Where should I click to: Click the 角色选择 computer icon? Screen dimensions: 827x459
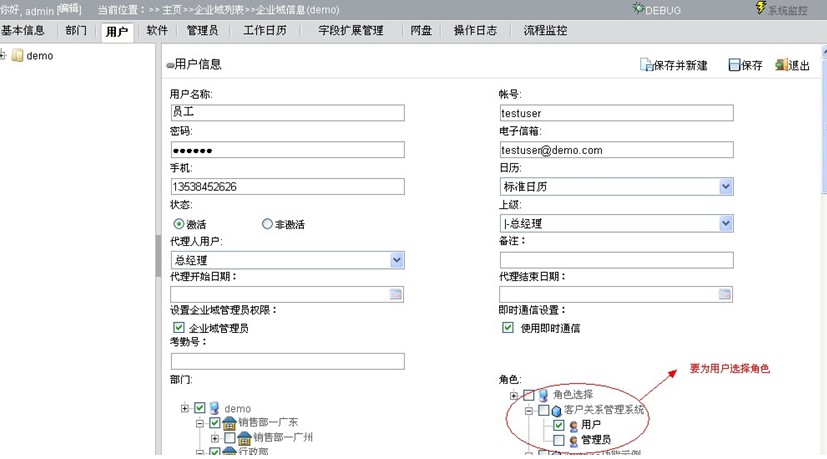click(543, 395)
